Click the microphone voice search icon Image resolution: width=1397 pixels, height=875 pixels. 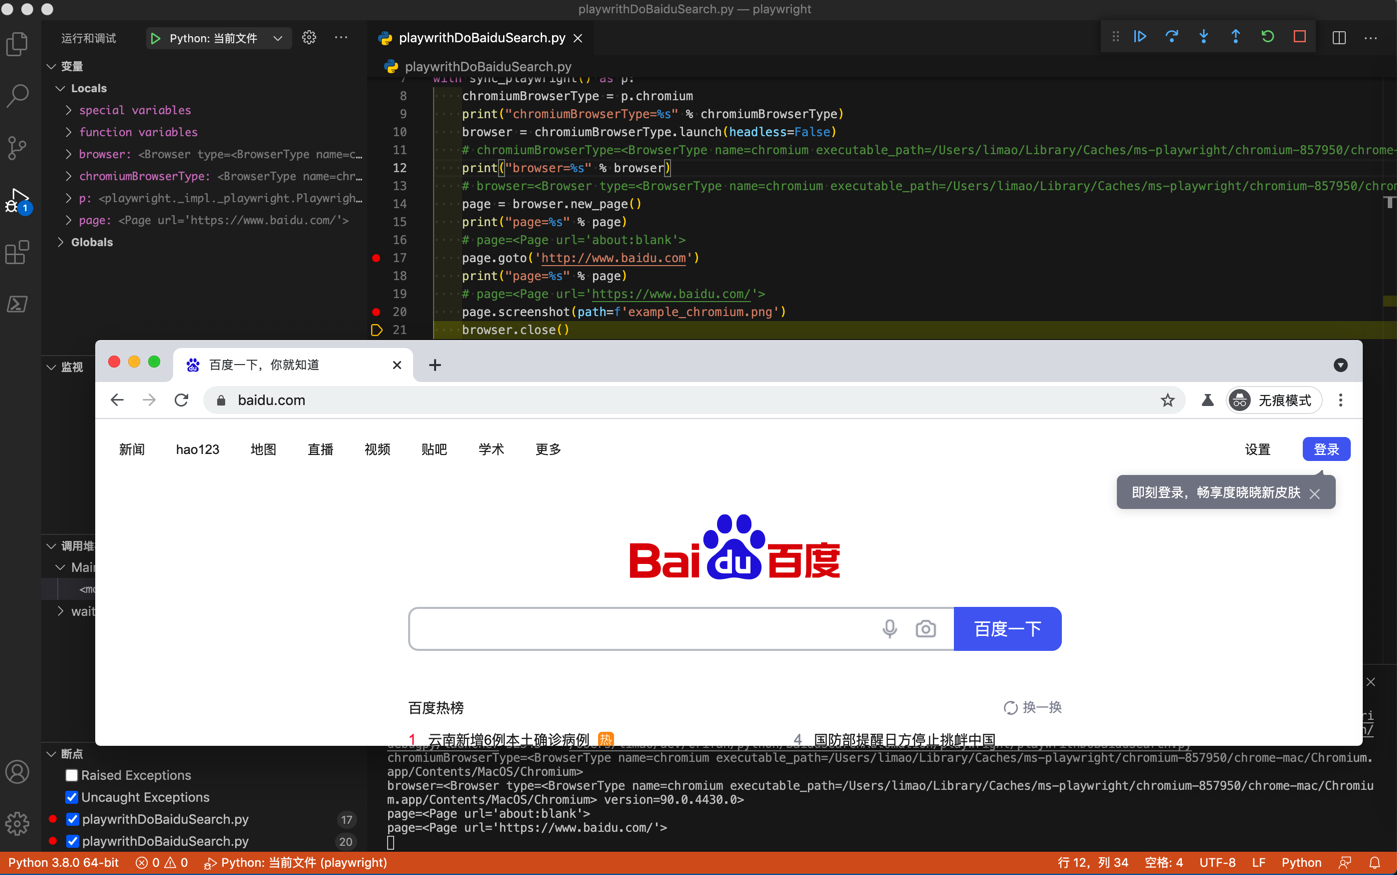[889, 629]
